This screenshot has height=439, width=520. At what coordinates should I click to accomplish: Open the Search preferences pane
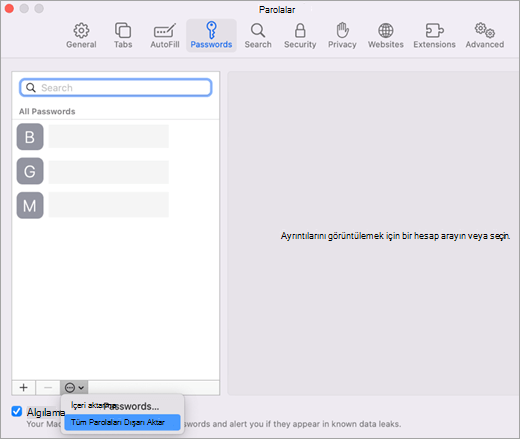coord(258,35)
